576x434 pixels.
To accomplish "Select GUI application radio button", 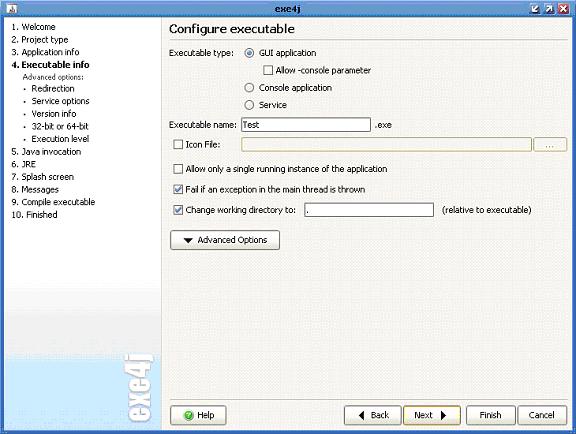I will click(x=249, y=53).
